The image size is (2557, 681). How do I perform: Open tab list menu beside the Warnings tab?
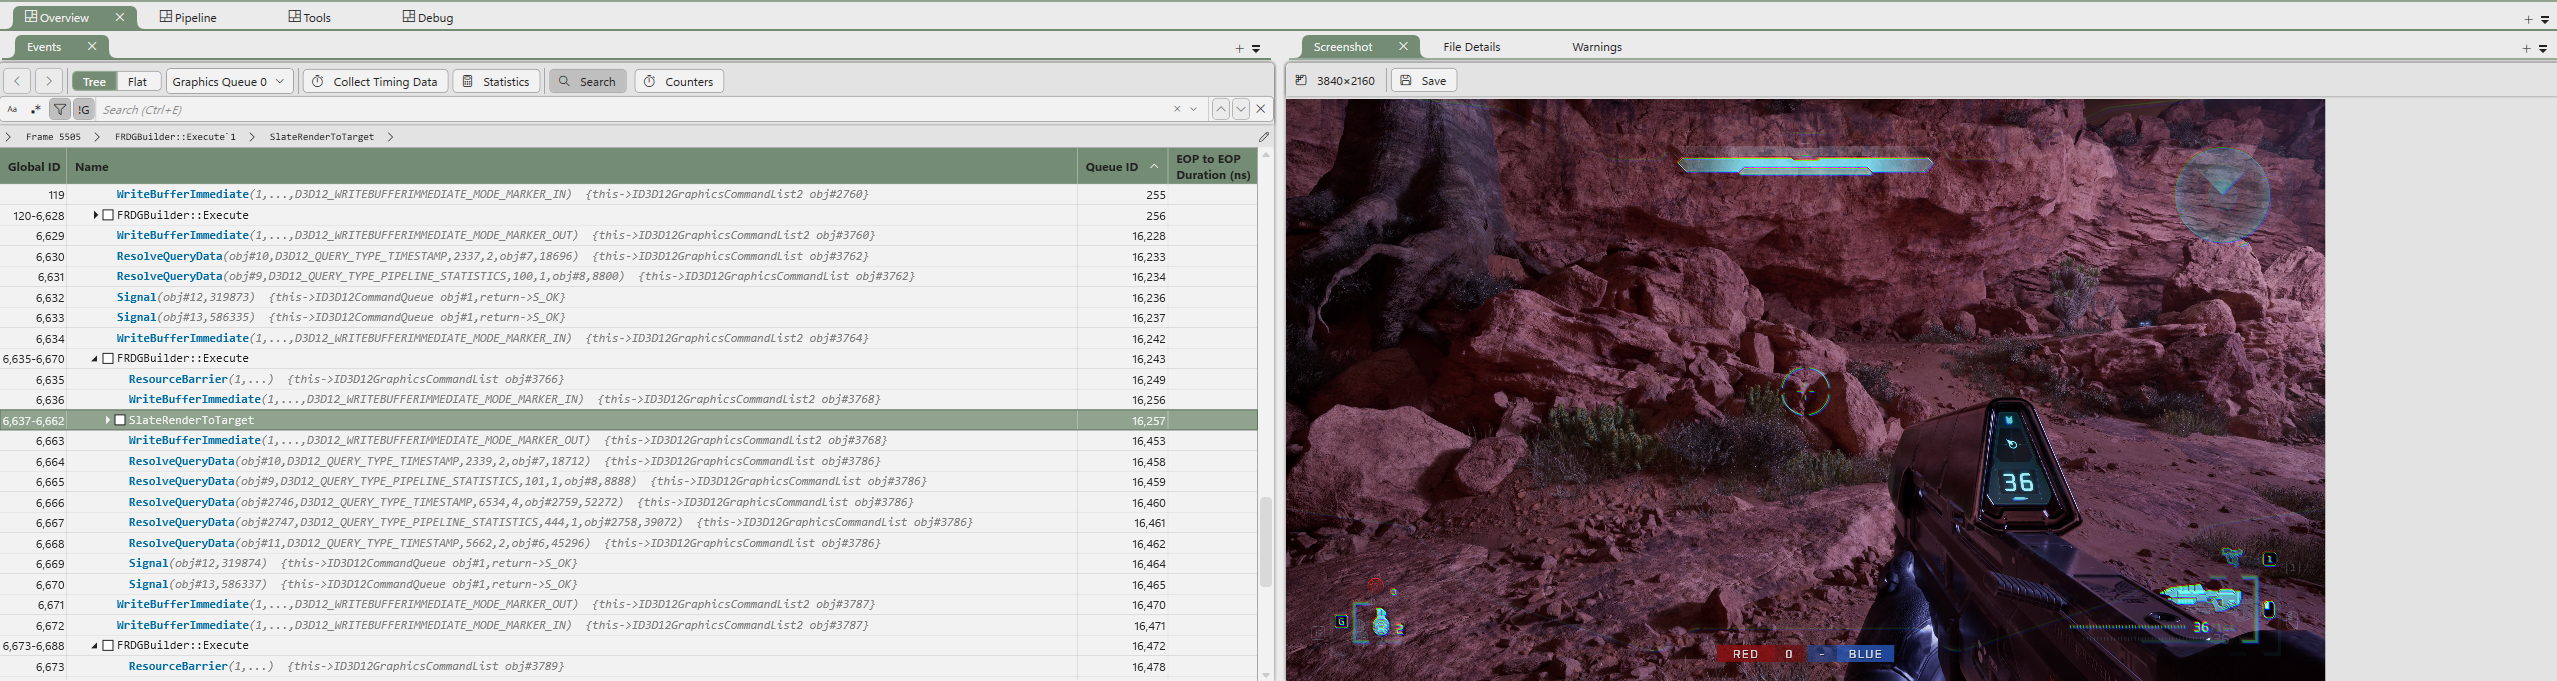[2543, 48]
